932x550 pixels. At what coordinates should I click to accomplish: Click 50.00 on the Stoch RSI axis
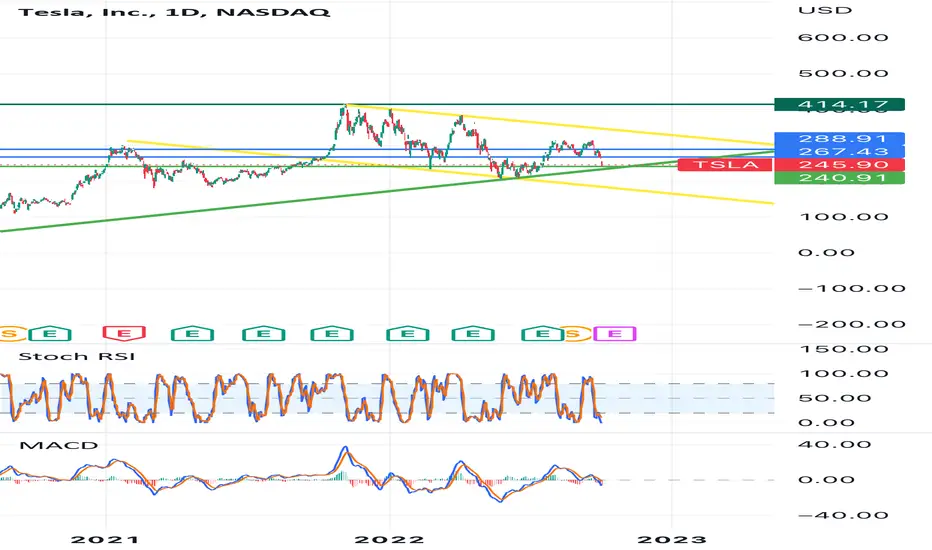pyautogui.click(x=835, y=398)
